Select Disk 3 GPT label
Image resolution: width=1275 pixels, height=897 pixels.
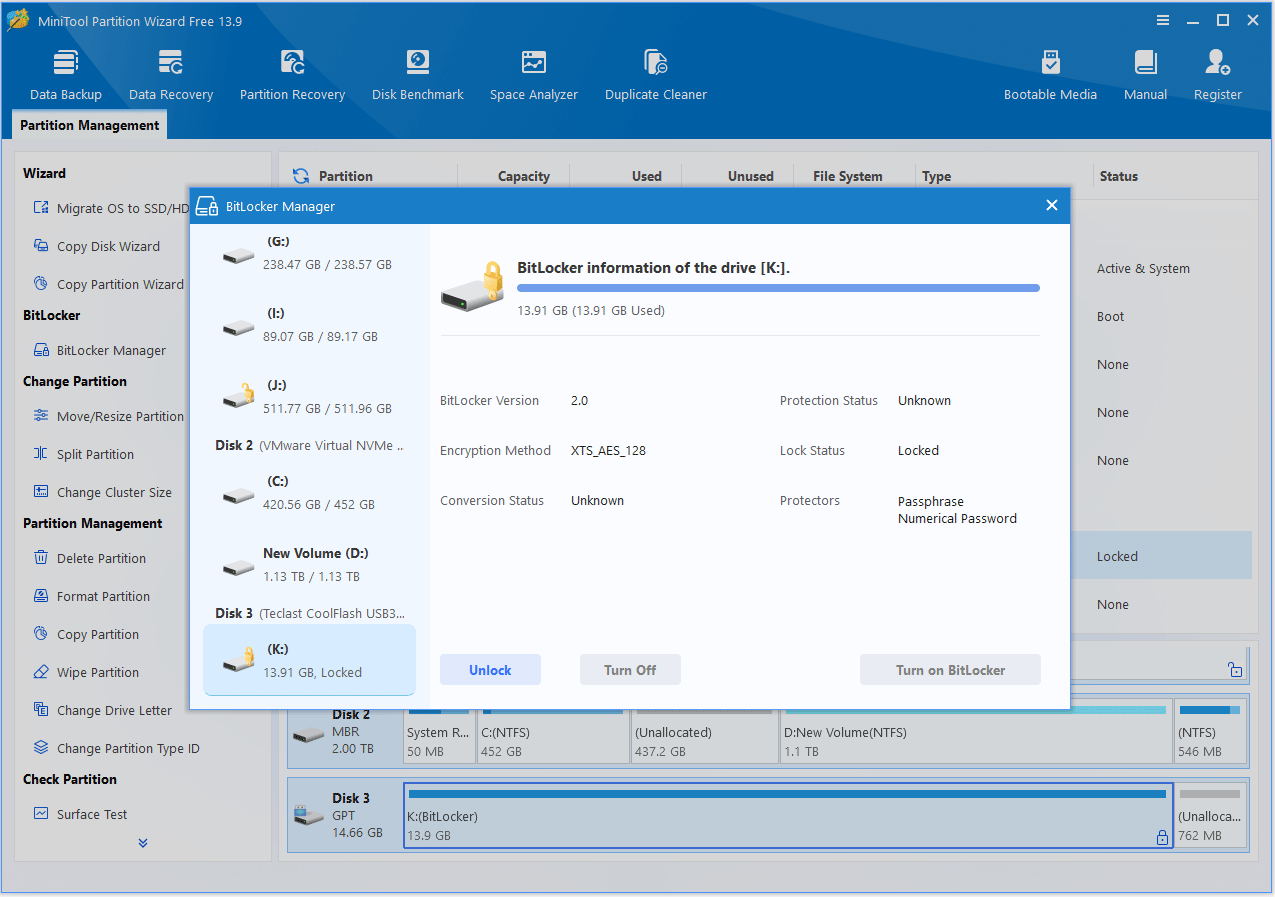pyautogui.click(x=346, y=815)
